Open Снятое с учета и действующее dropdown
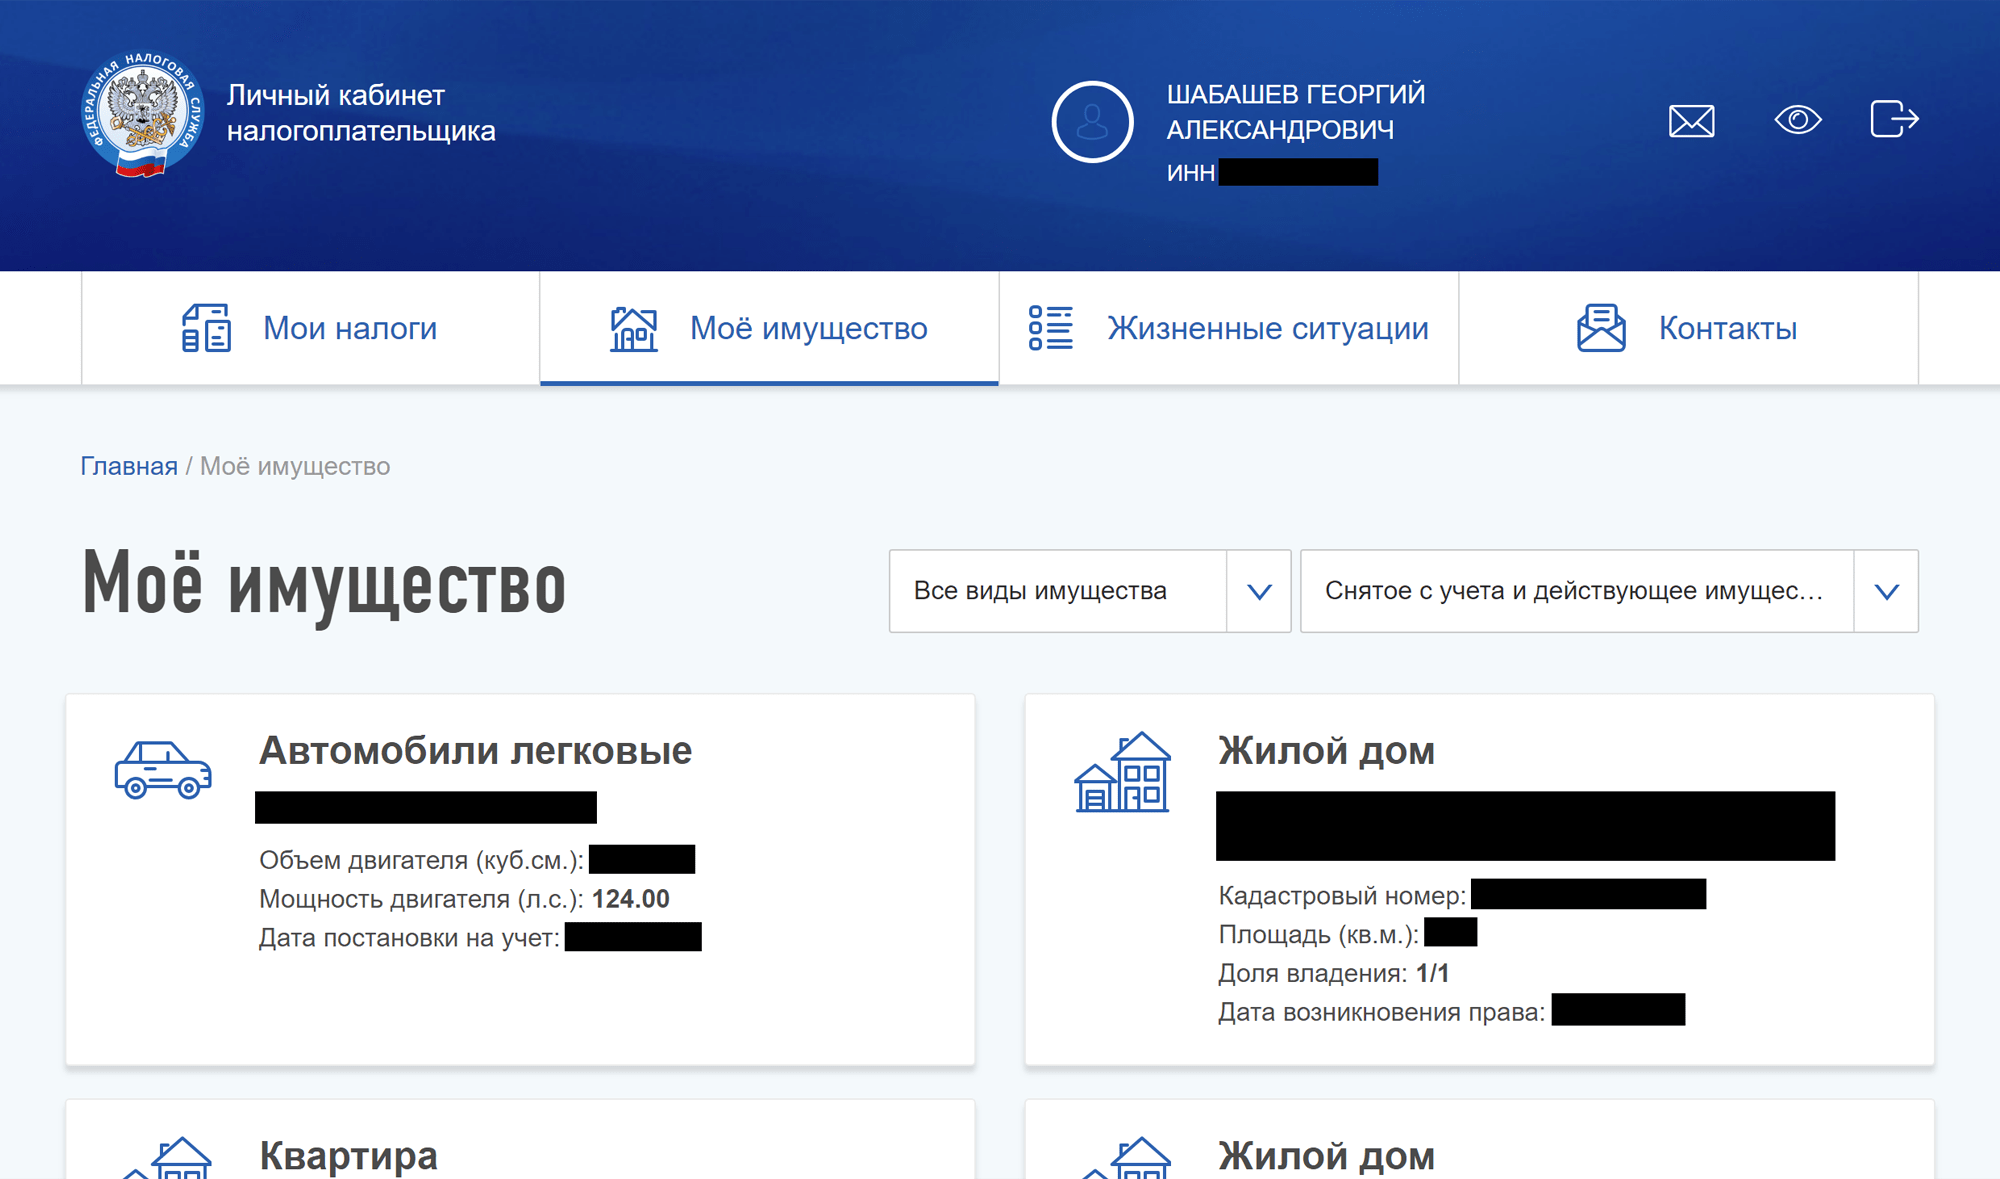This screenshot has height=1179, width=2000. click(1609, 591)
